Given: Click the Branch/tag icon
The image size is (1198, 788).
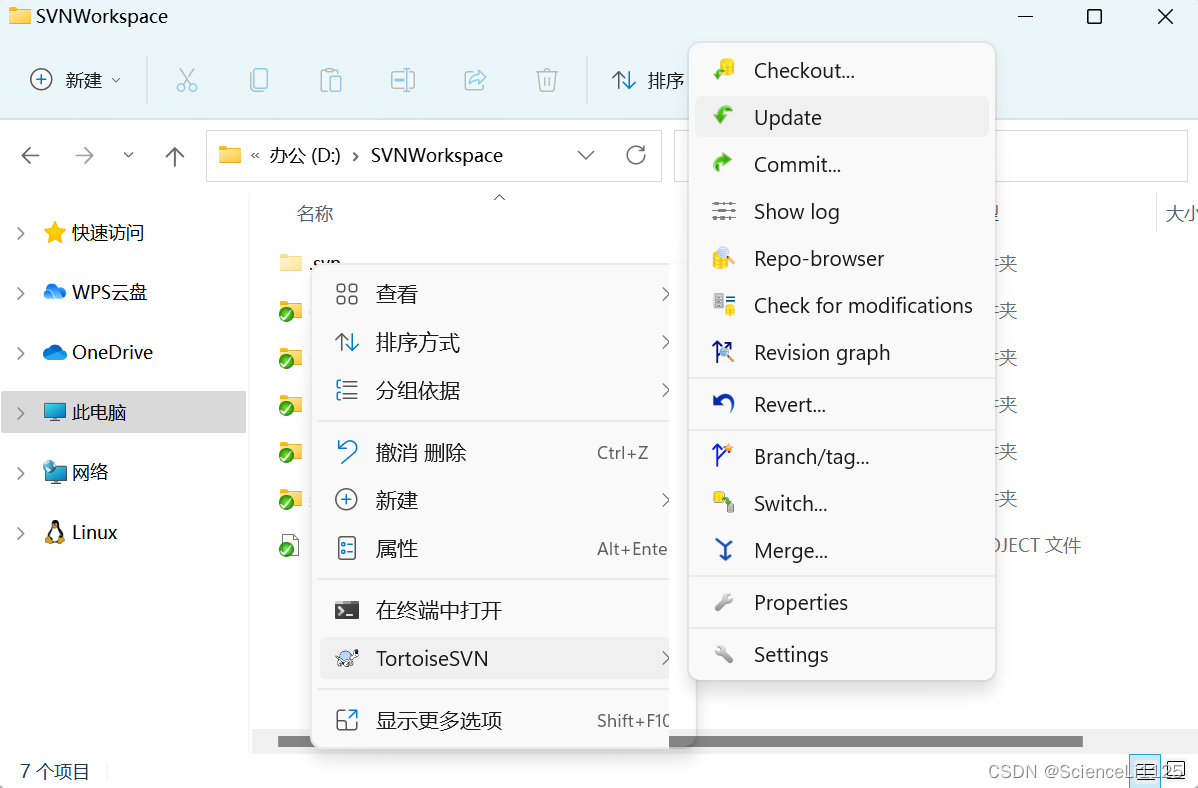Looking at the screenshot, I should pyautogui.click(x=724, y=456).
